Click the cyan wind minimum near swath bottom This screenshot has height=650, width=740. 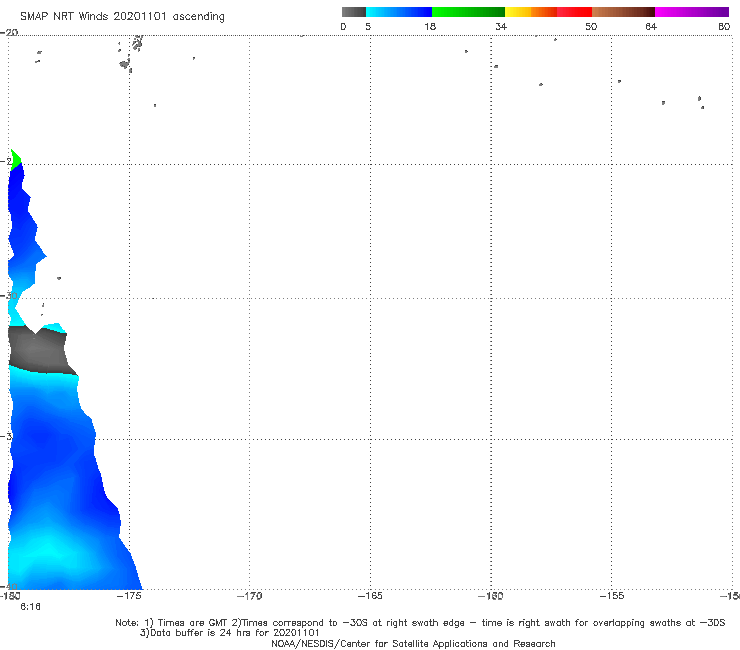47,552
